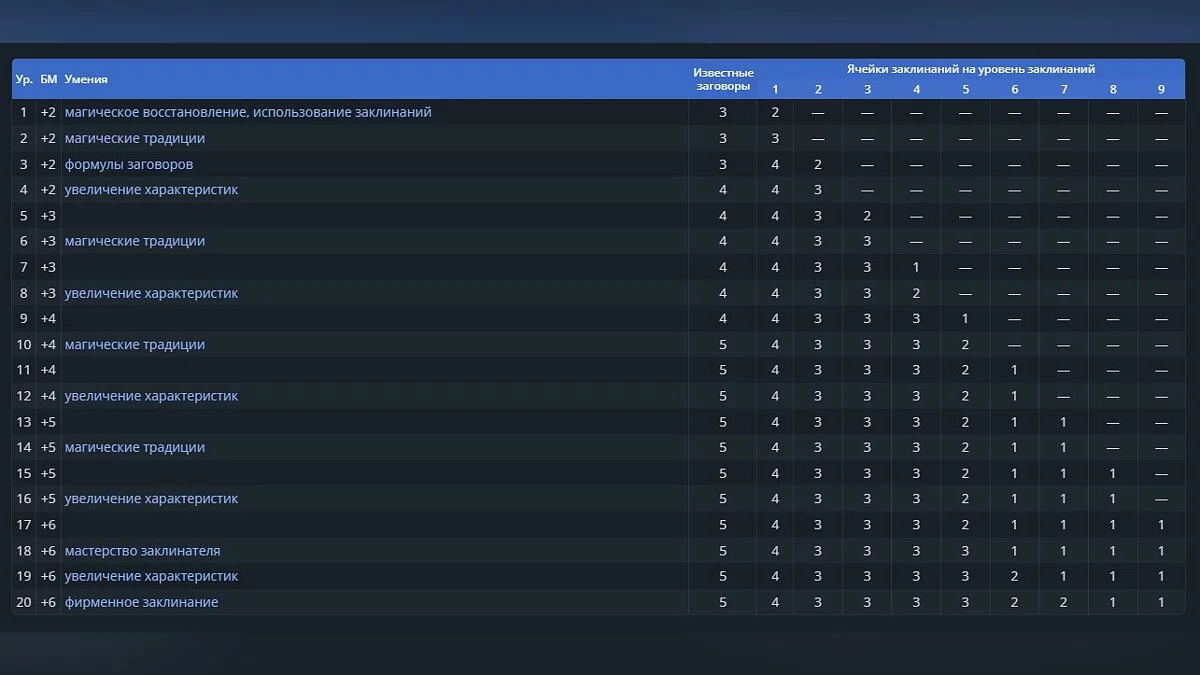The image size is (1200, 675).
Task: Open the "магическое восстановление" link
Action: pos(155,112)
